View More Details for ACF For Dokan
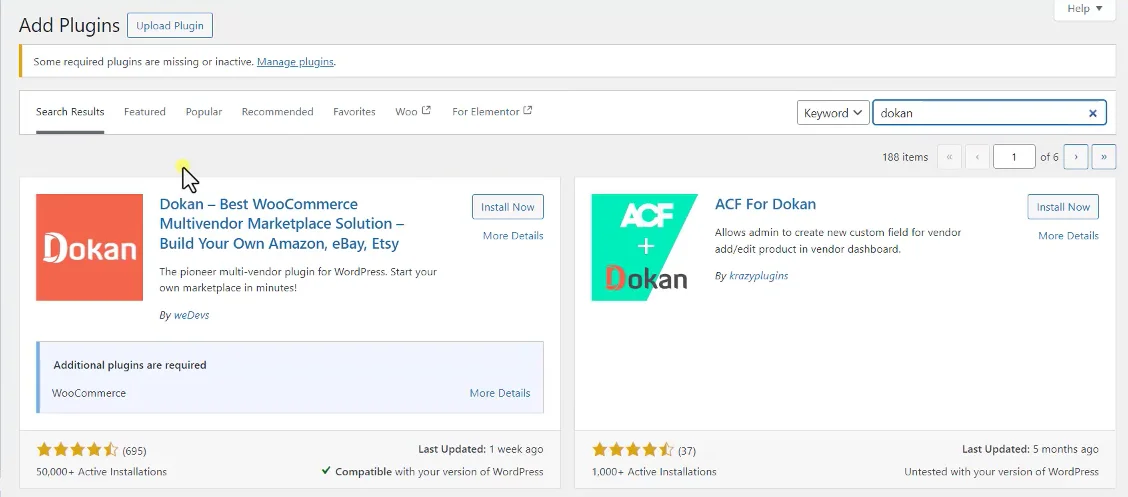Screen dimensions: 1128x497 click(1068, 235)
